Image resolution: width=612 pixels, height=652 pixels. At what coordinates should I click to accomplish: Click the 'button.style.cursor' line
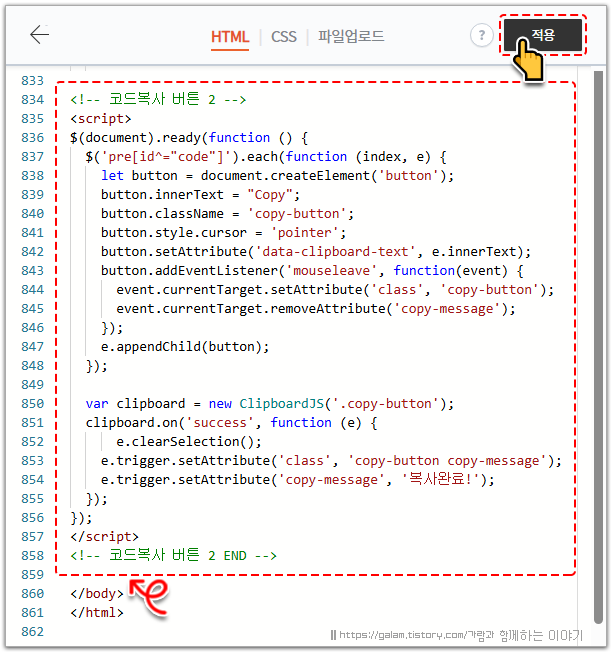pos(223,233)
